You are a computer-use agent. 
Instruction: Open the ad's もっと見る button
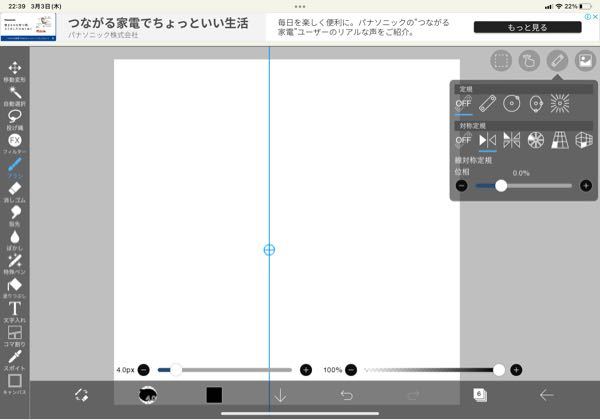527,27
